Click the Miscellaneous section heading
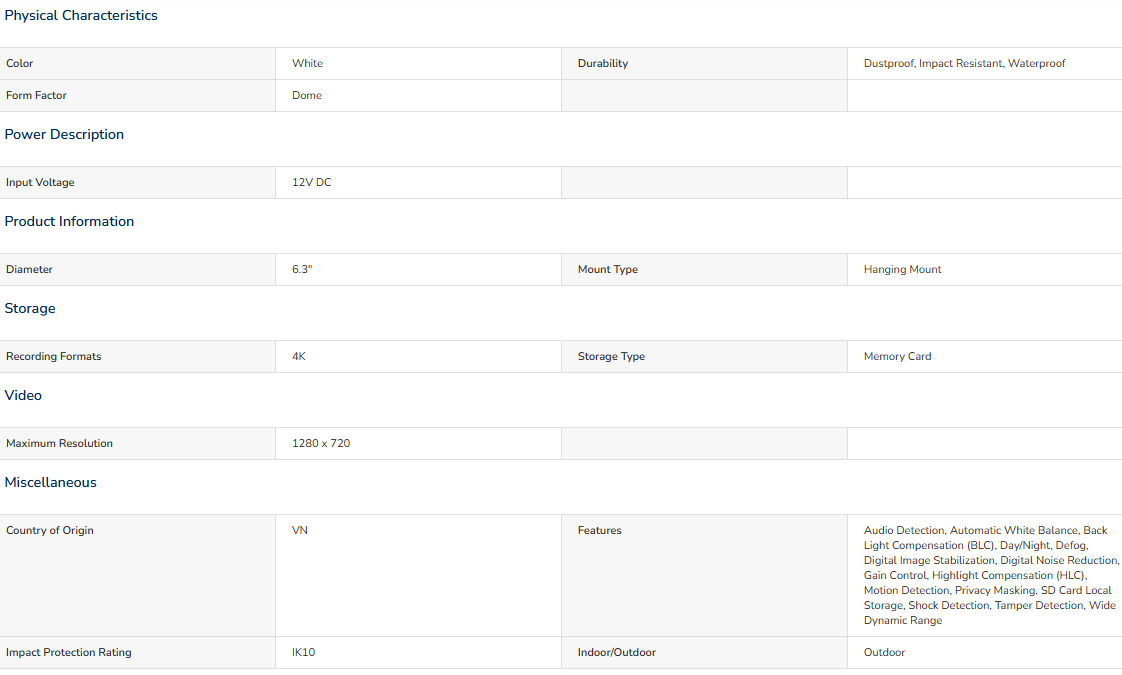1122x675 pixels. 51,482
